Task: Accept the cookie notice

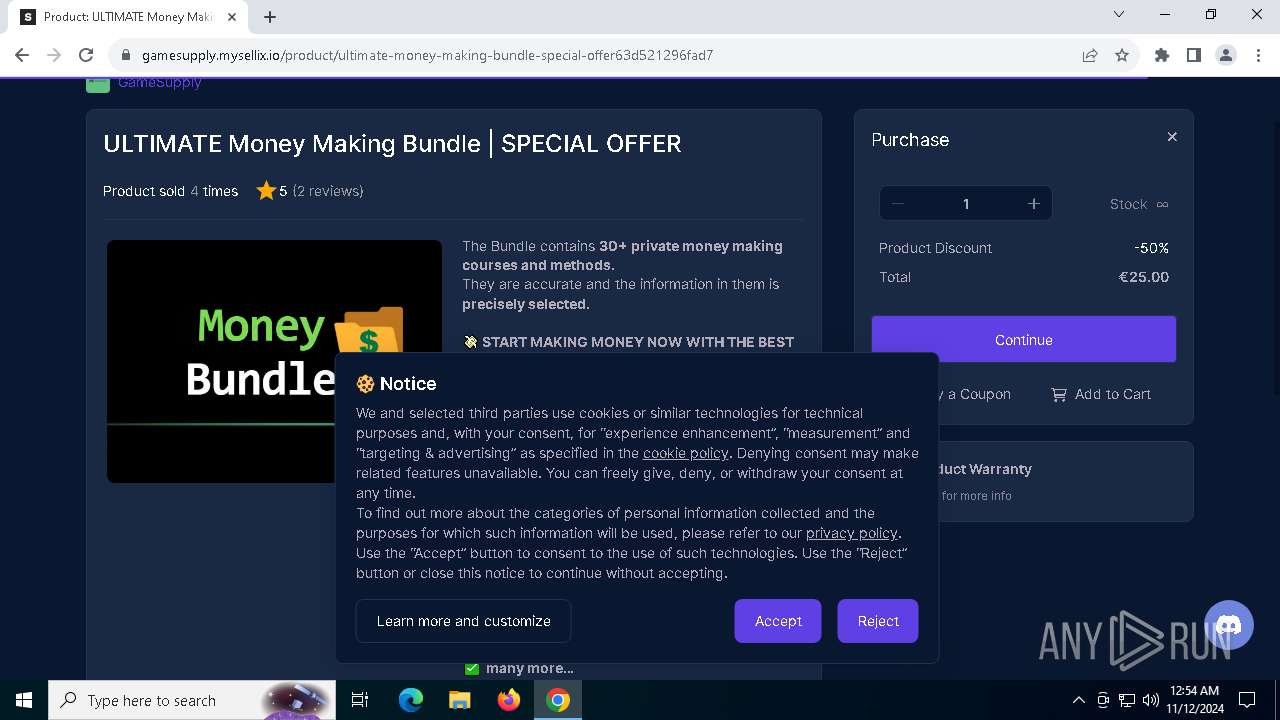Action: 778,621
